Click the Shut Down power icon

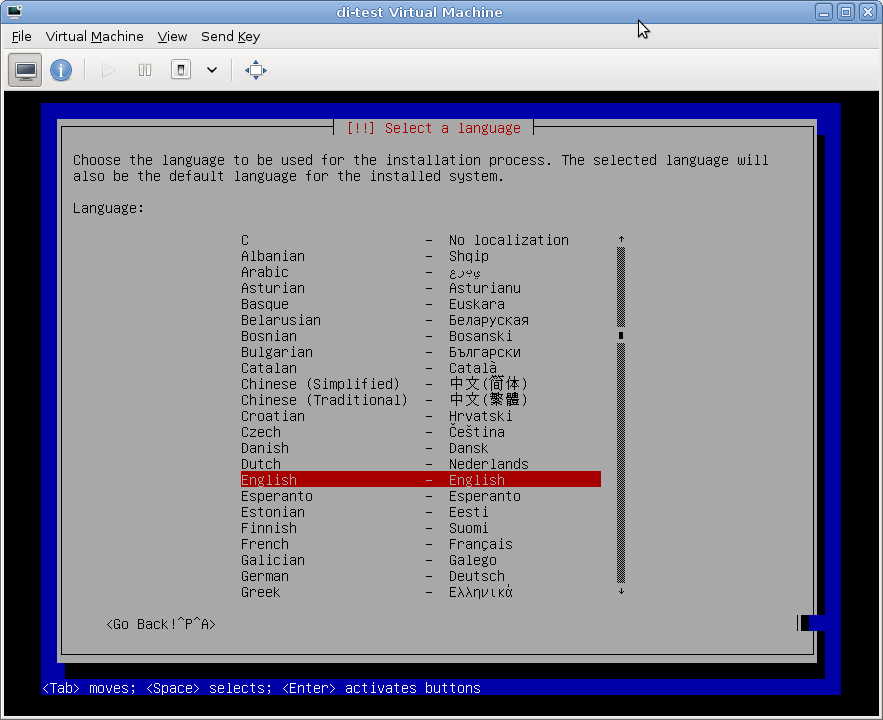pyautogui.click(x=181, y=70)
